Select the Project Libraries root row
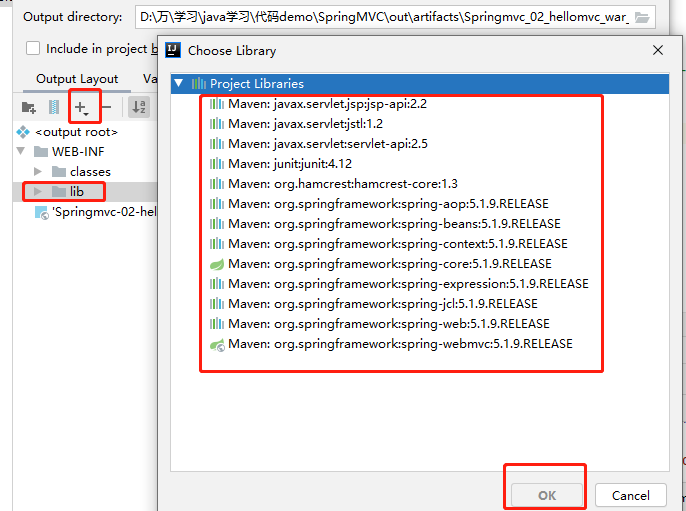686x511 pixels. 420,84
